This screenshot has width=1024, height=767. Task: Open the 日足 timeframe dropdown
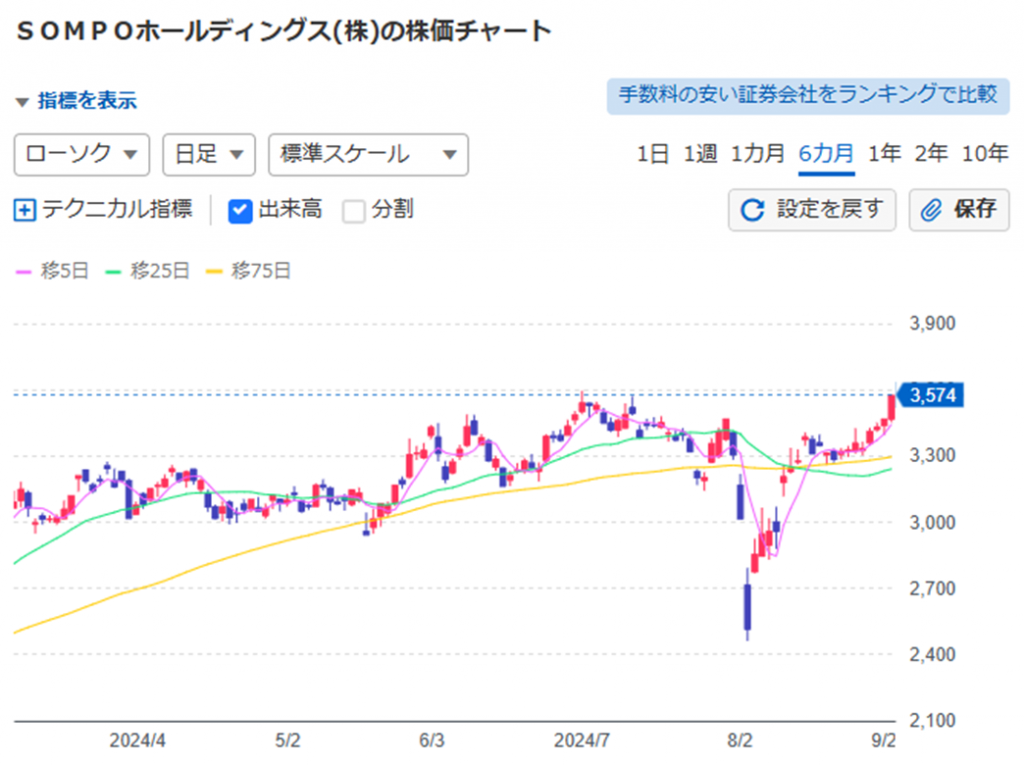[x=208, y=155]
